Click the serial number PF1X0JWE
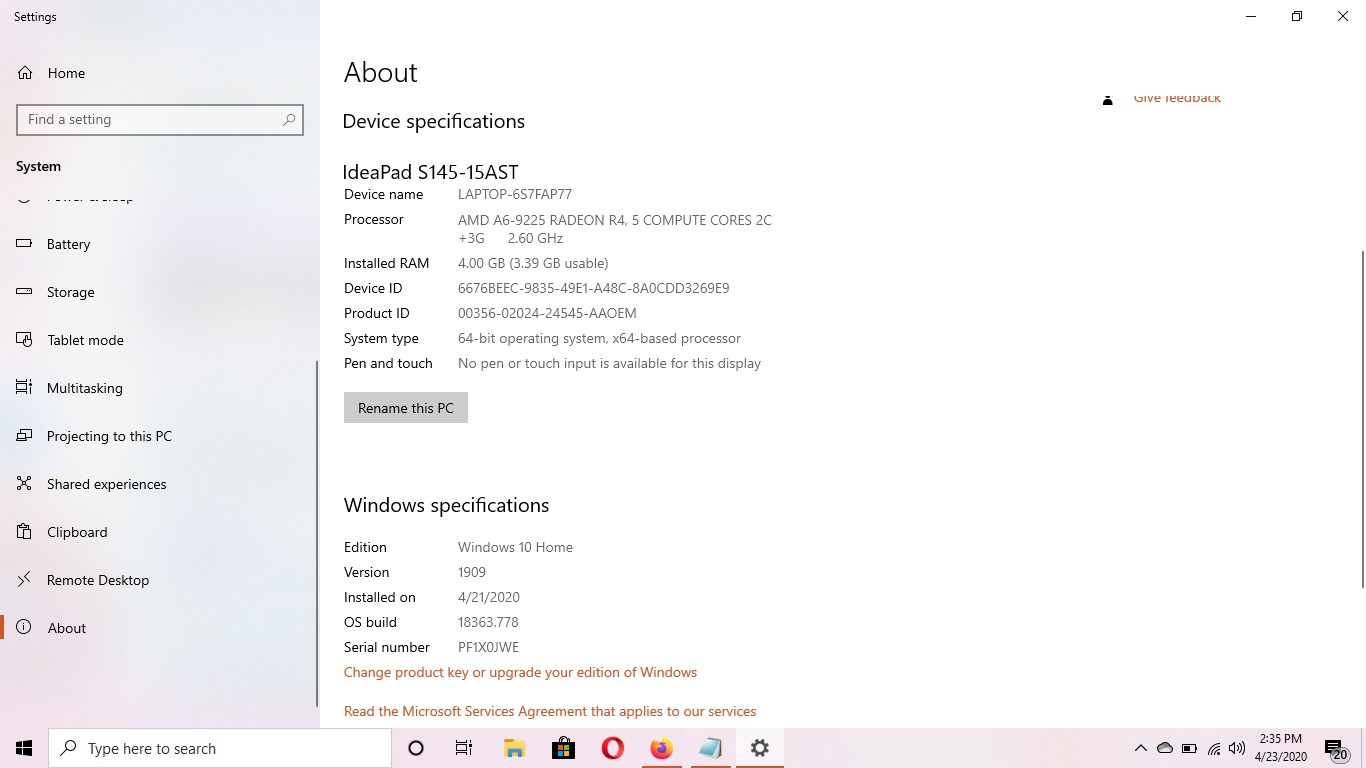 pos(488,647)
